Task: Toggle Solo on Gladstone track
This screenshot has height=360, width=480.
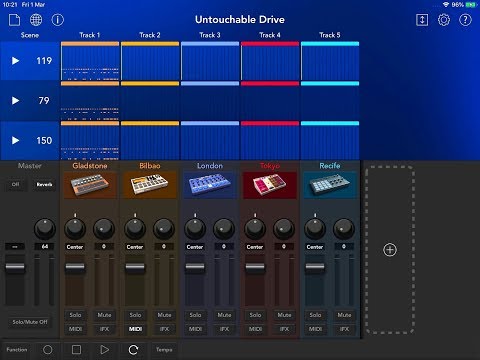Action: [x=75, y=315]
